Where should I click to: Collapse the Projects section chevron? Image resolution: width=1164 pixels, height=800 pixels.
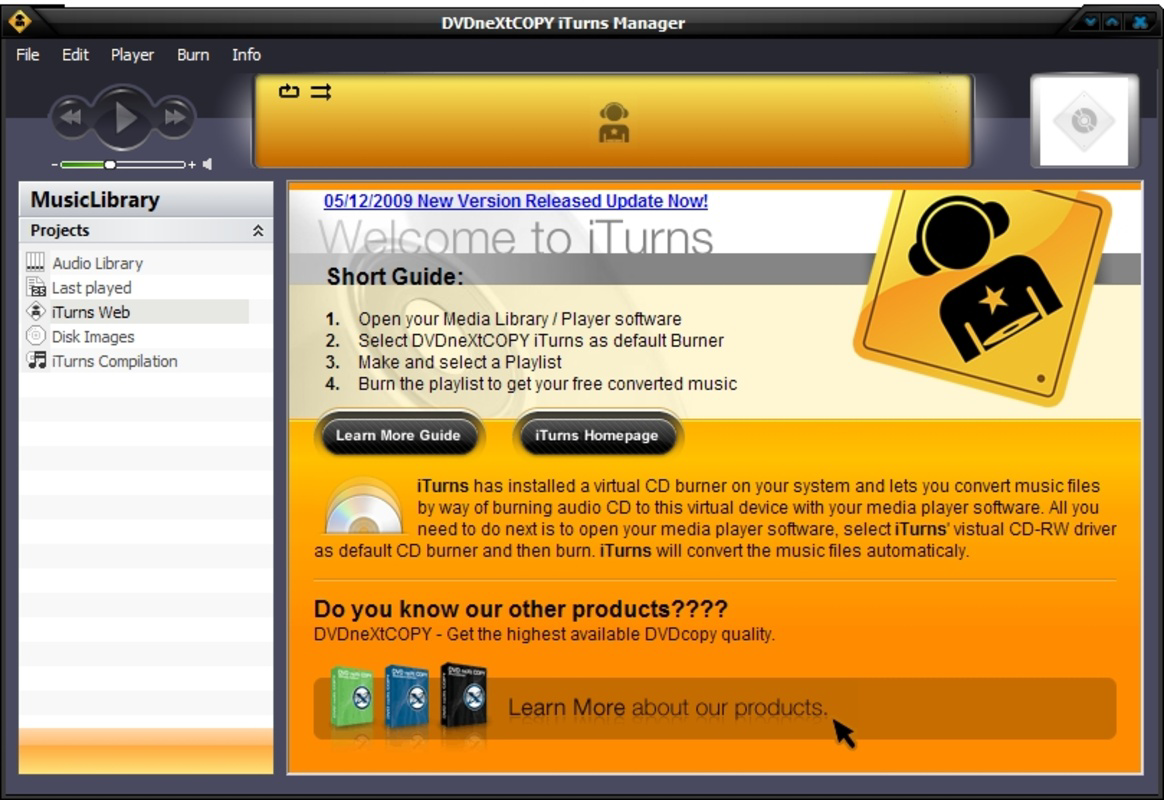[x=258, y=231]
